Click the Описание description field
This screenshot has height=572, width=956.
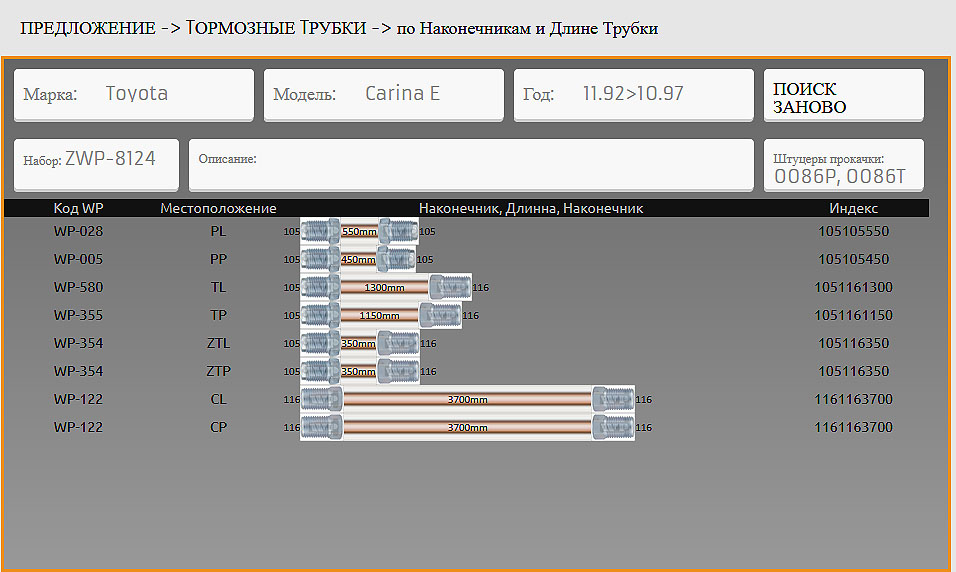(x=471, y=164)
